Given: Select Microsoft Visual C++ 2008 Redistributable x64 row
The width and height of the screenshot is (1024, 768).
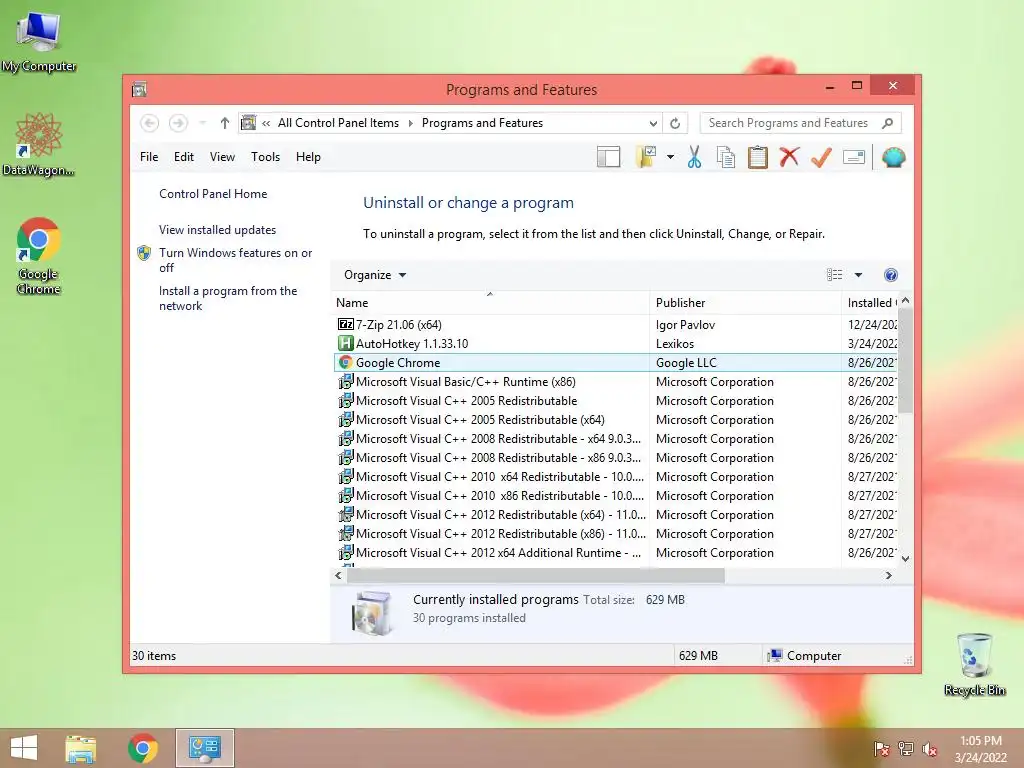Looking at the screenshot, I should click(616, 438).
